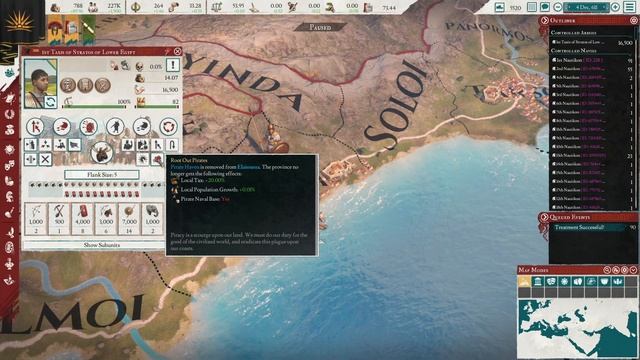Image resolution: width=640 pixels, height=360 pixels.
Task: Click the standing soldier ability circle icon
Action: pos(115,127)
